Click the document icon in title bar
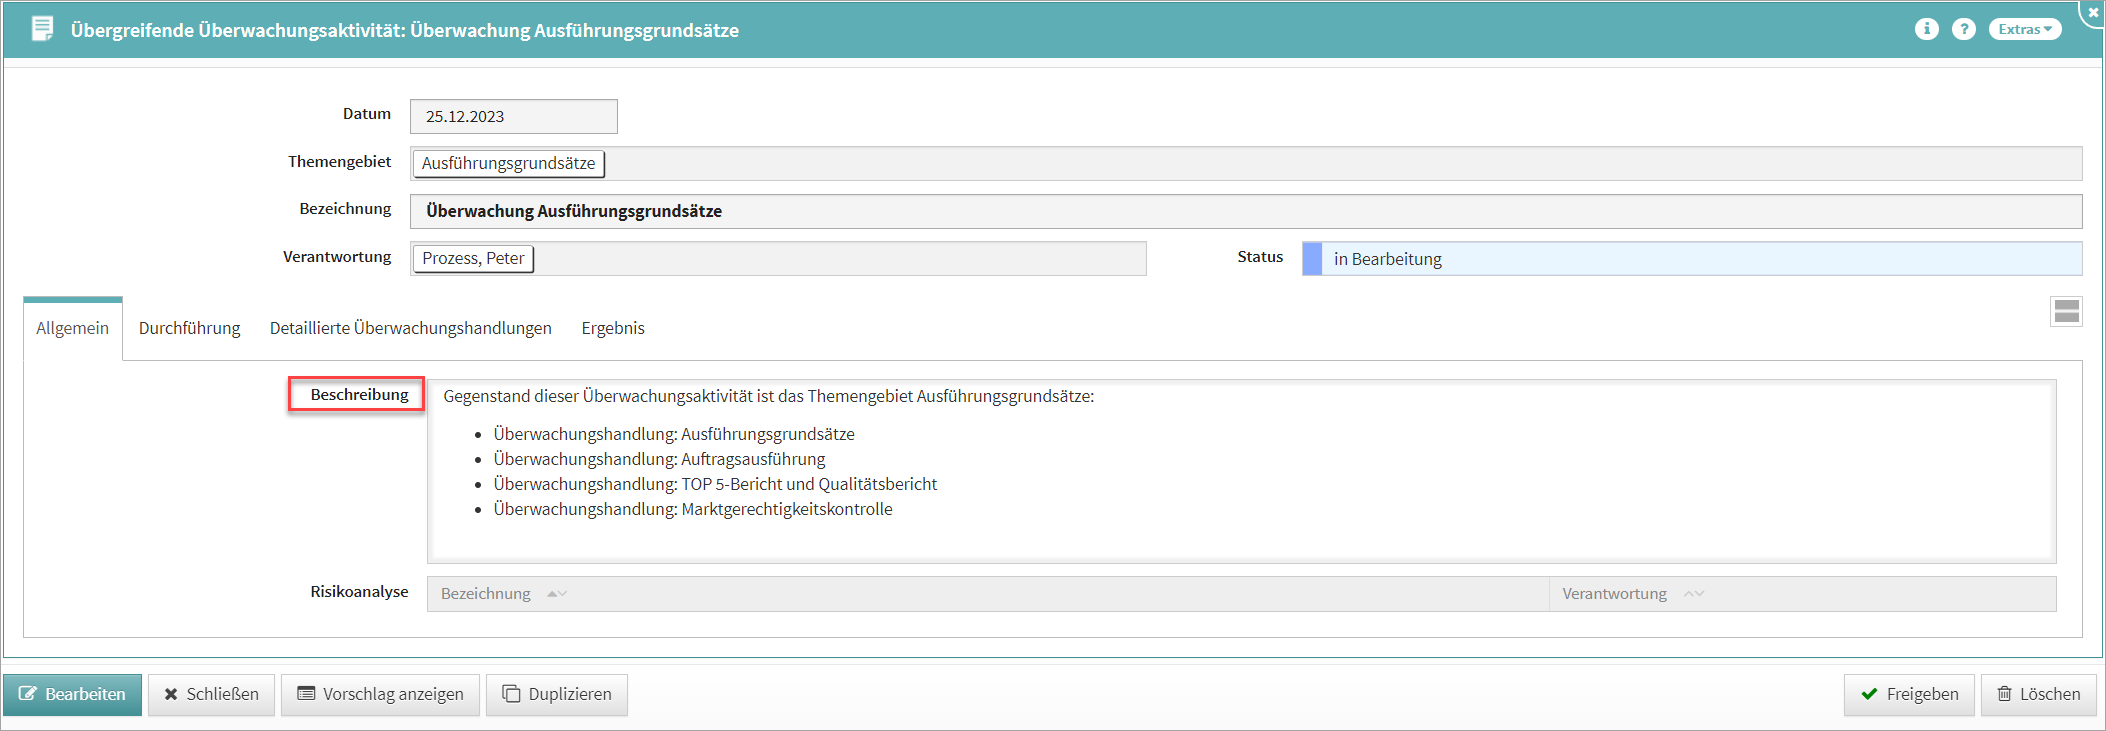Viewport: 2106px width, 731px height. 42,29
